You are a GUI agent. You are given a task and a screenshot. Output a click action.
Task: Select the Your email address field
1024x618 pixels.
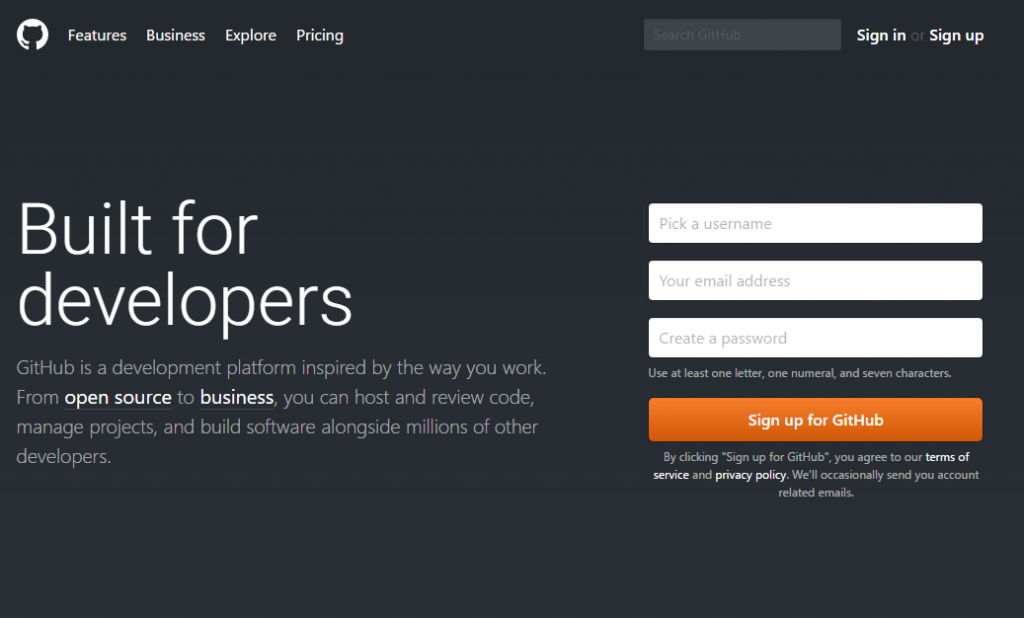coord(815,281)
